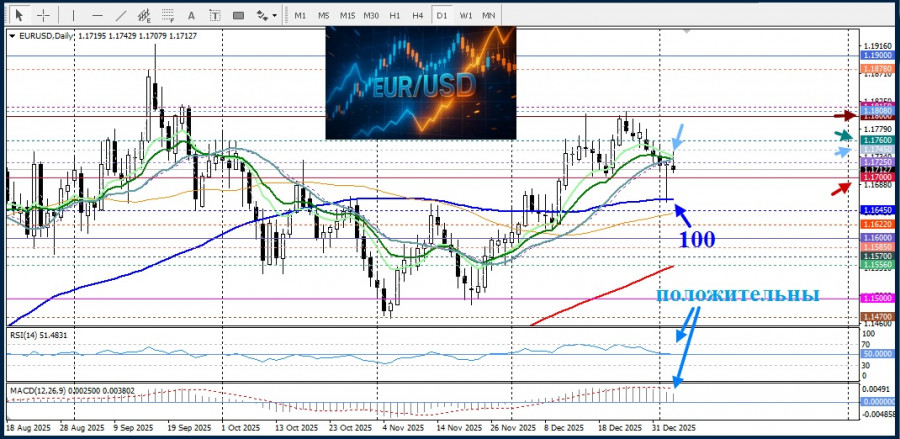Screen dimensions: 900x439
Task: Choose the rectangle shape tool
Action: point(238,15)
